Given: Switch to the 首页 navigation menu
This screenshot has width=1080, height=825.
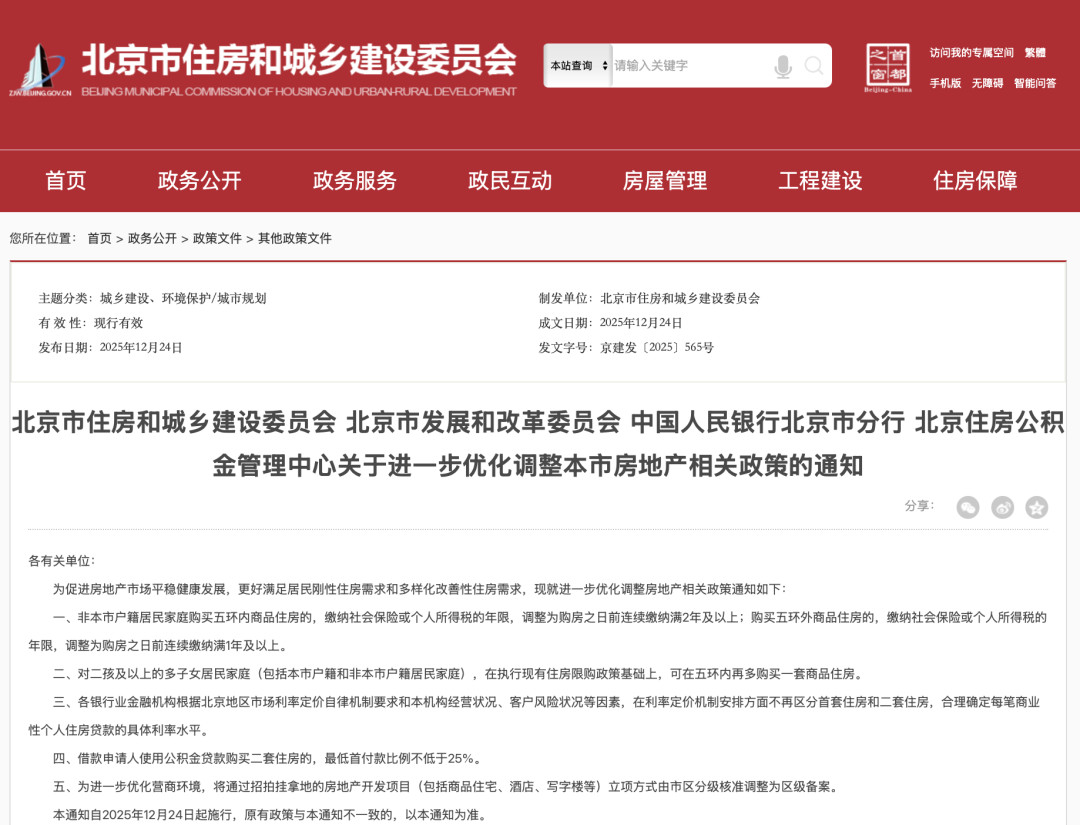Looking at the screenshot, I should tap(66, 181).
